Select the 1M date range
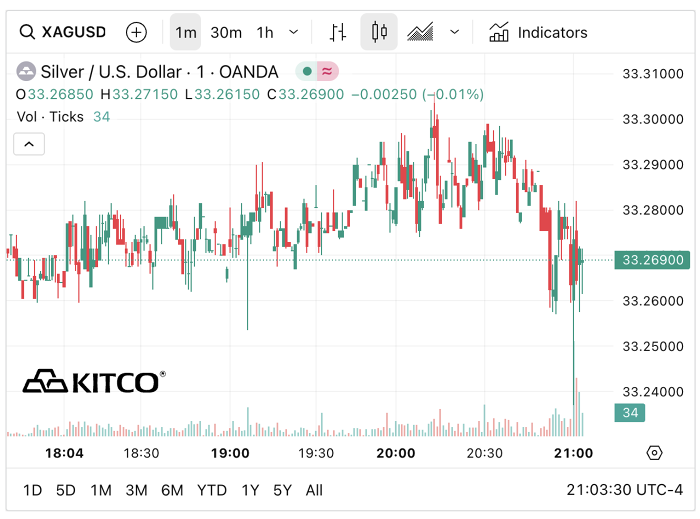 click(101, 490)
